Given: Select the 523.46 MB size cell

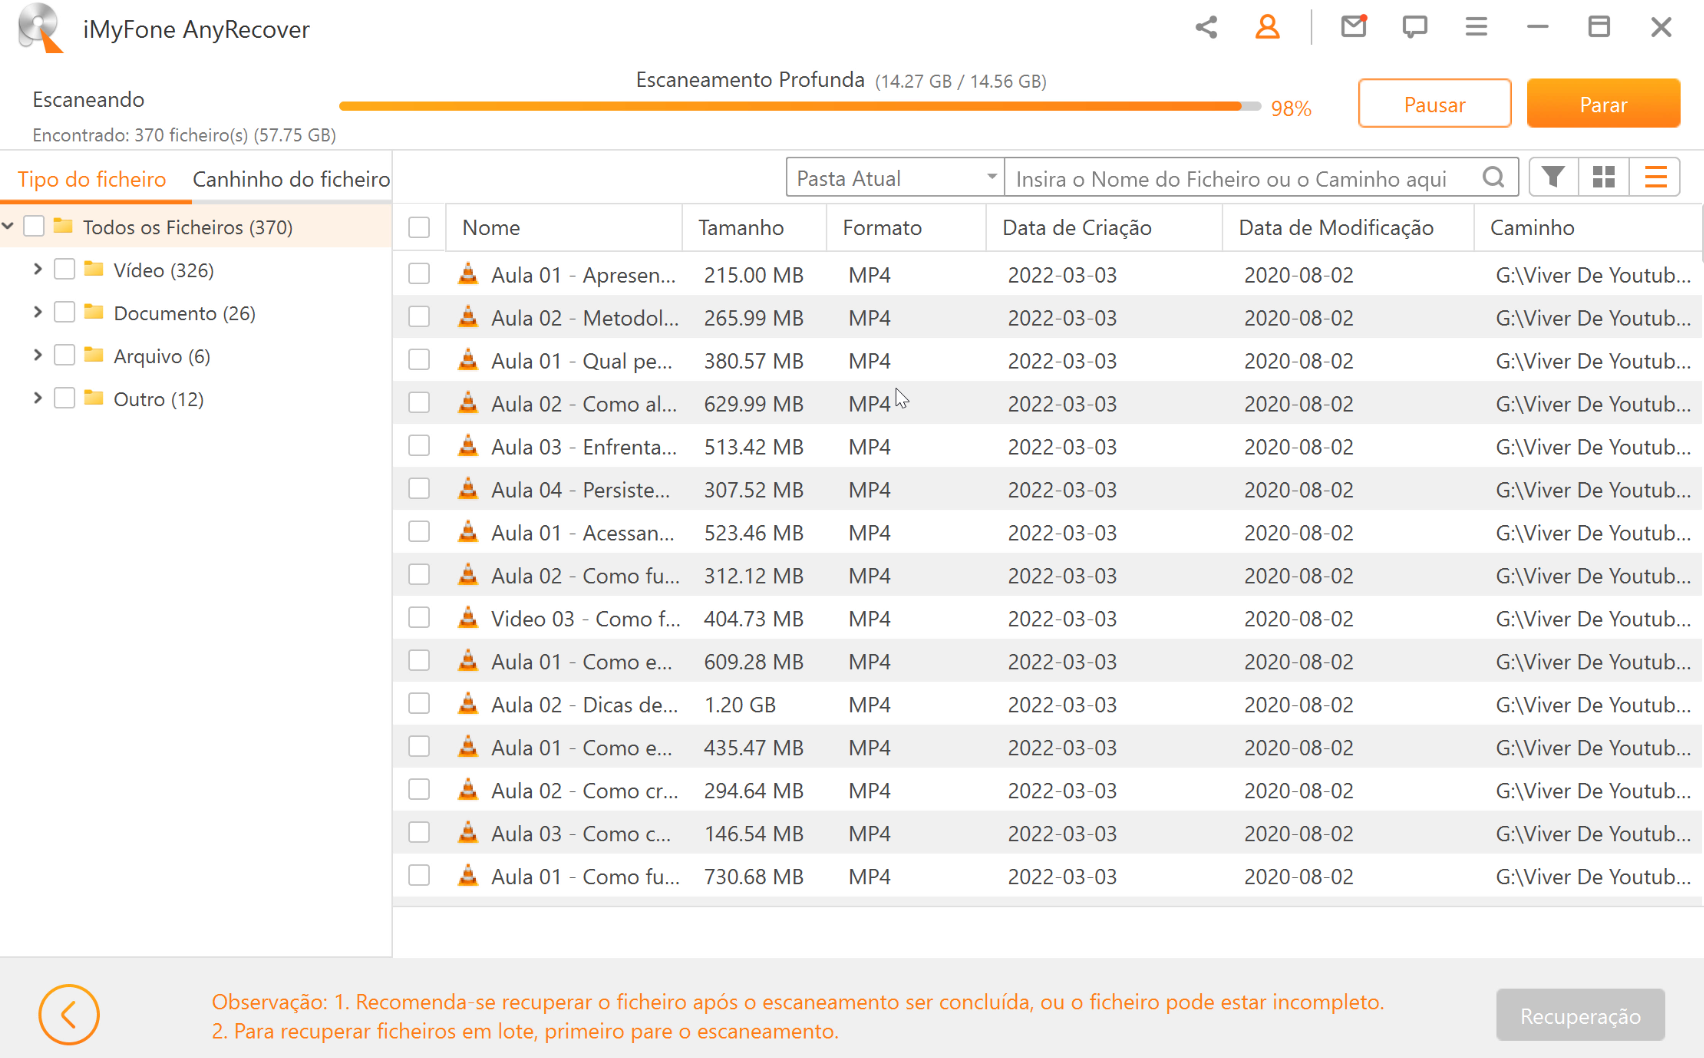Looking at the screenshot, I should (x=754, y=532).
